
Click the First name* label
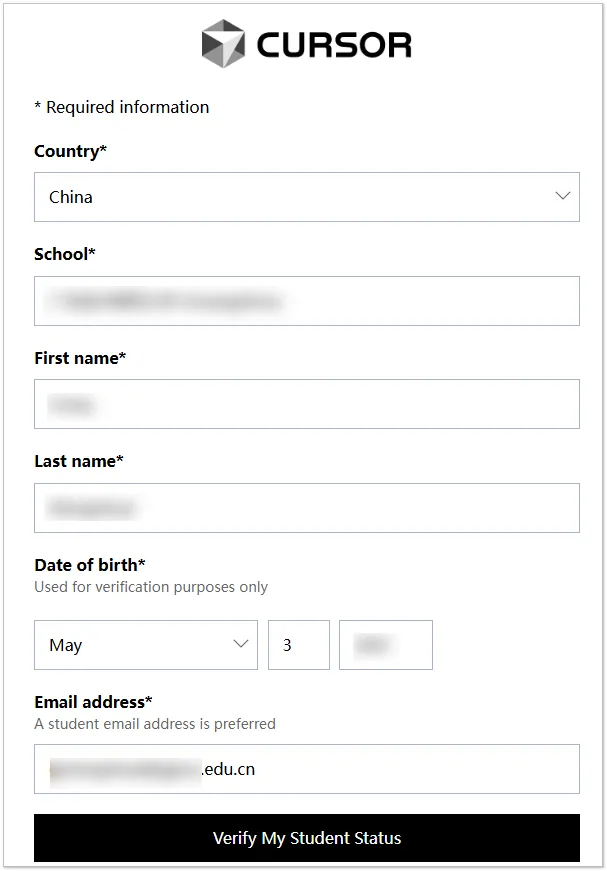click(x=80, y=358)
